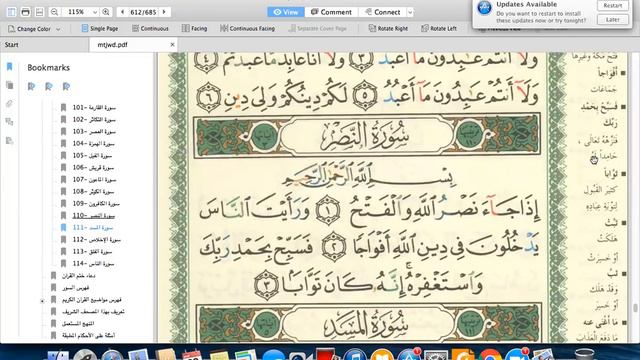Image resolution: width=640 pixels, height=360 pixels.
Task: Open bookmark numbered 109
Action: pos(96,203)
